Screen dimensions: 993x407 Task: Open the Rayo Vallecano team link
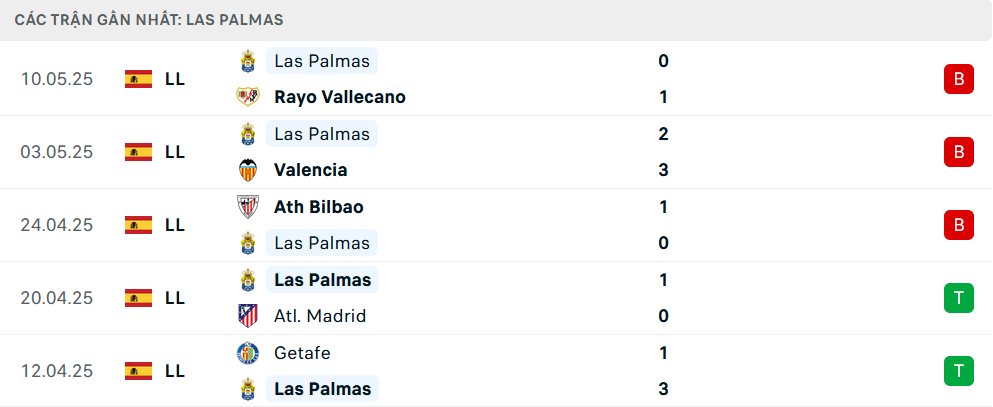click(339, 97)
